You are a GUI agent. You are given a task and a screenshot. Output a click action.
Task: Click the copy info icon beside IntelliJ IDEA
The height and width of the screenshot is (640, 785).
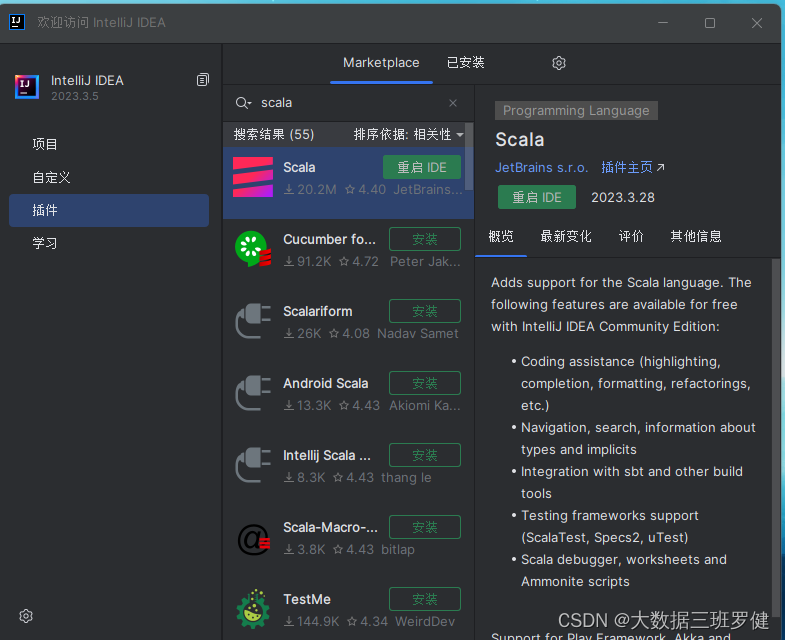coord(202,80)
